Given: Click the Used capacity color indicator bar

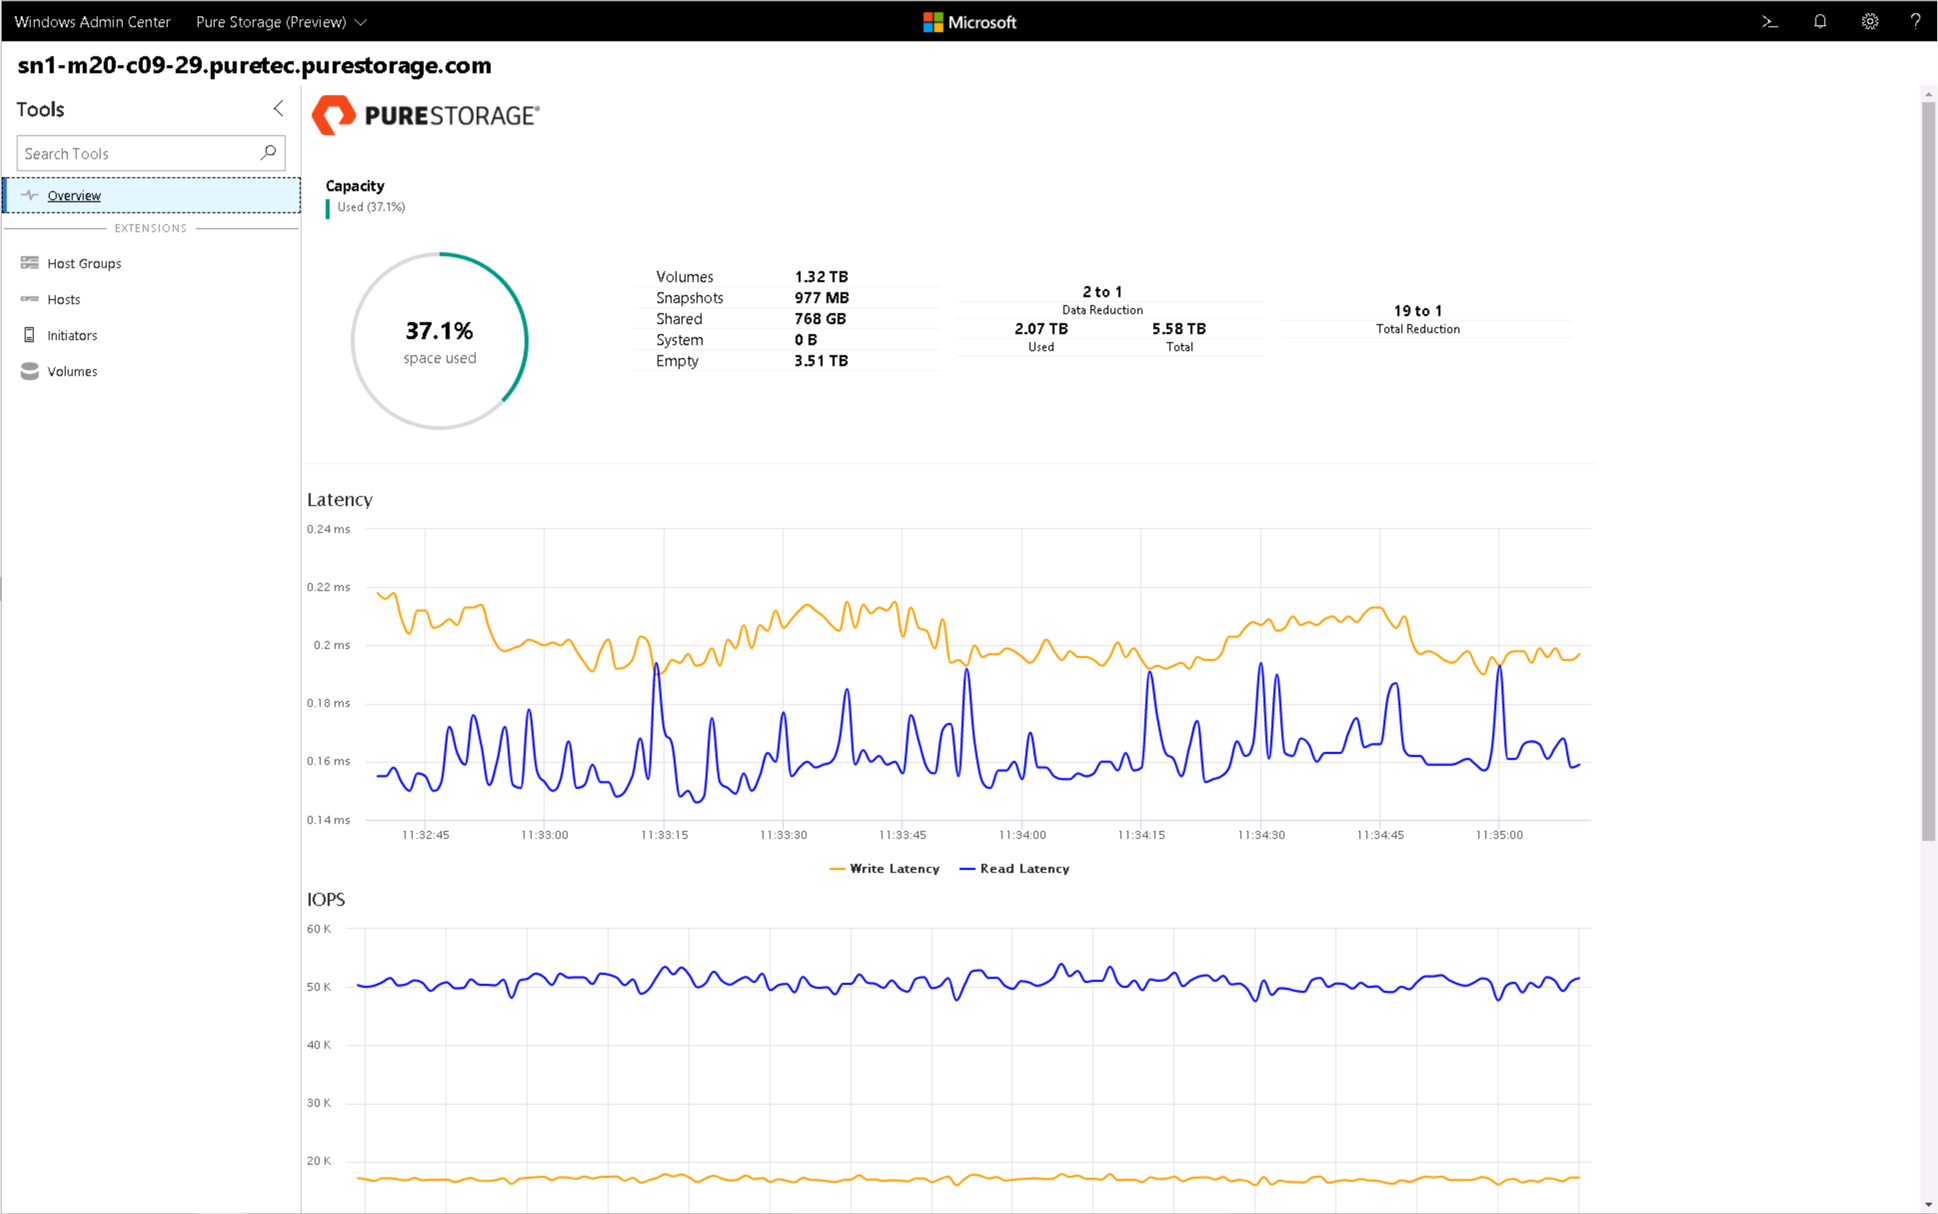Looking at the screenshot, I should (x=326, y=207).
